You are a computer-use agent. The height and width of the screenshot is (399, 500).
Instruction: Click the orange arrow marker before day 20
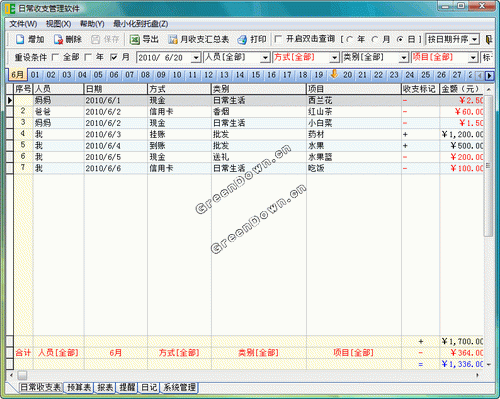pos(334,74)
